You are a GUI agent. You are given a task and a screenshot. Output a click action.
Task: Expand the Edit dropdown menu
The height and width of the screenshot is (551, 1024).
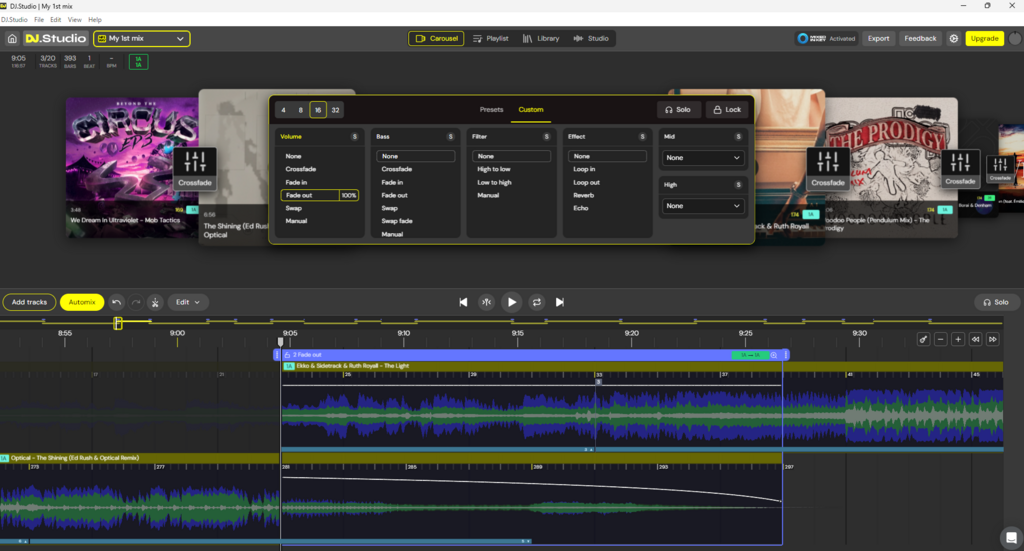pyautogui.click(x=188, y=302)
